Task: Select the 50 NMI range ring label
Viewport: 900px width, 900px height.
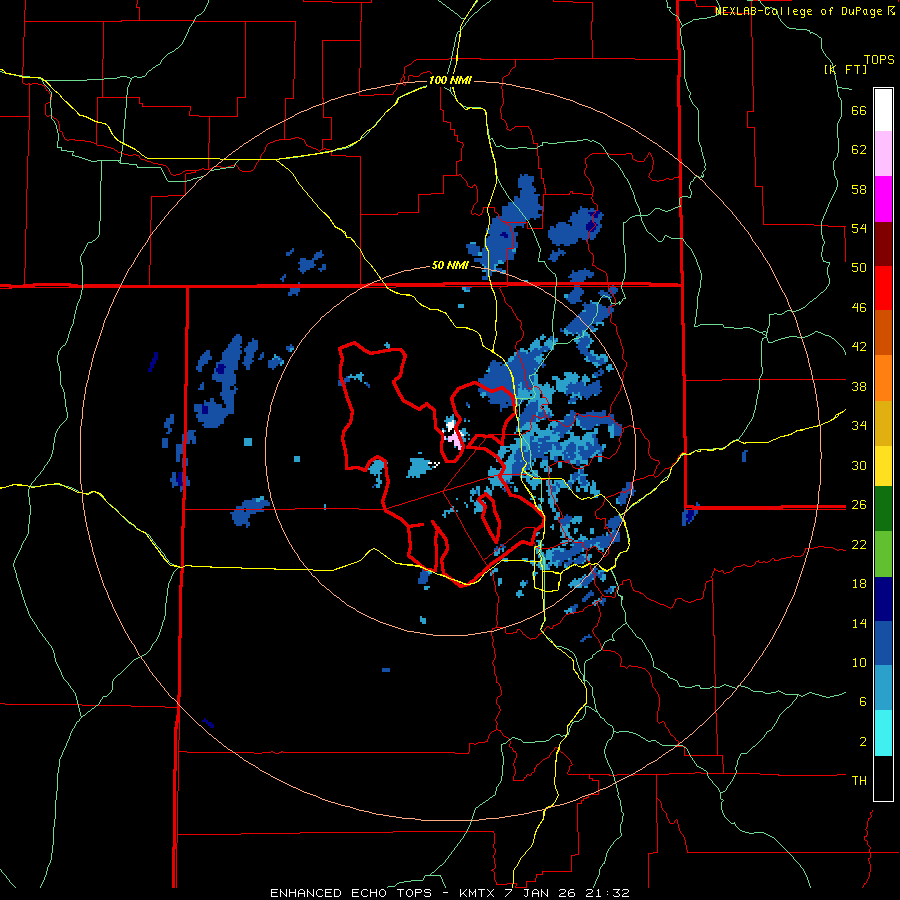Action: click(450, 266)
